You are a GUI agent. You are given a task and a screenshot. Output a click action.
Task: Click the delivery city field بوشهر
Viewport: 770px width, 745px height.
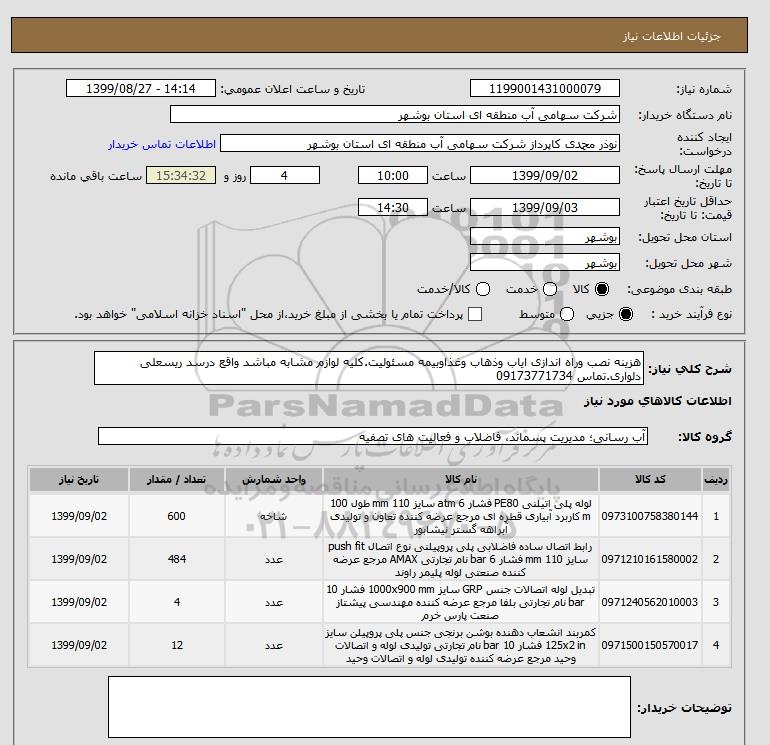(x=545, y=263)
